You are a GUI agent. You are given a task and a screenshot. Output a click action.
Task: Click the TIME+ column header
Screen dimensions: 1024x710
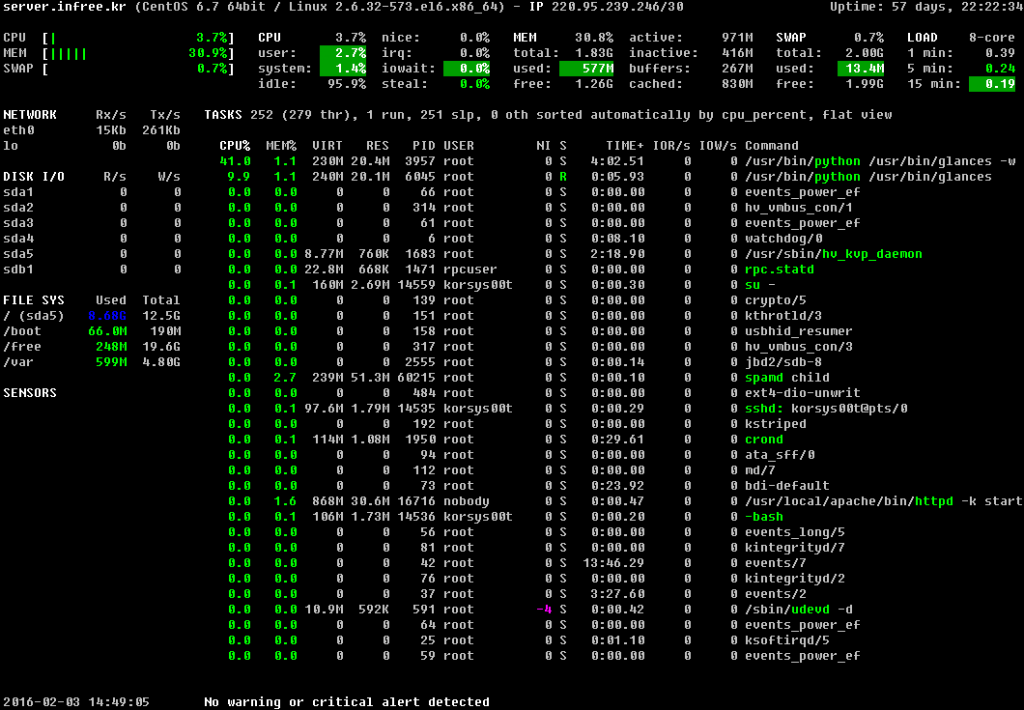click(x=625, y=146)
